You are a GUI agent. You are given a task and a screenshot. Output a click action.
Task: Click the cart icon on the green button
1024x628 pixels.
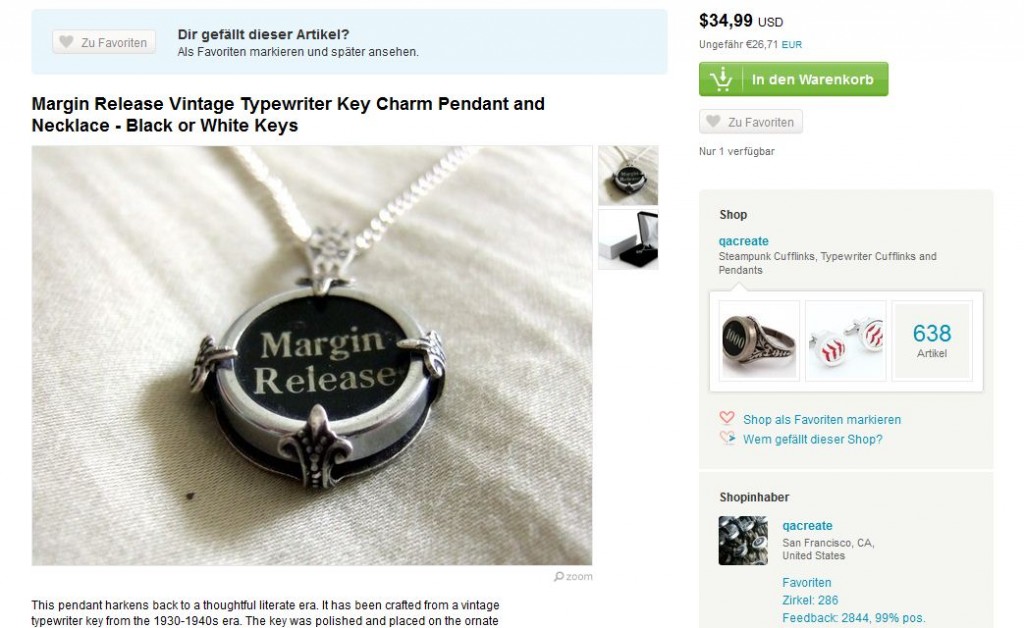[x=721, y=79]
